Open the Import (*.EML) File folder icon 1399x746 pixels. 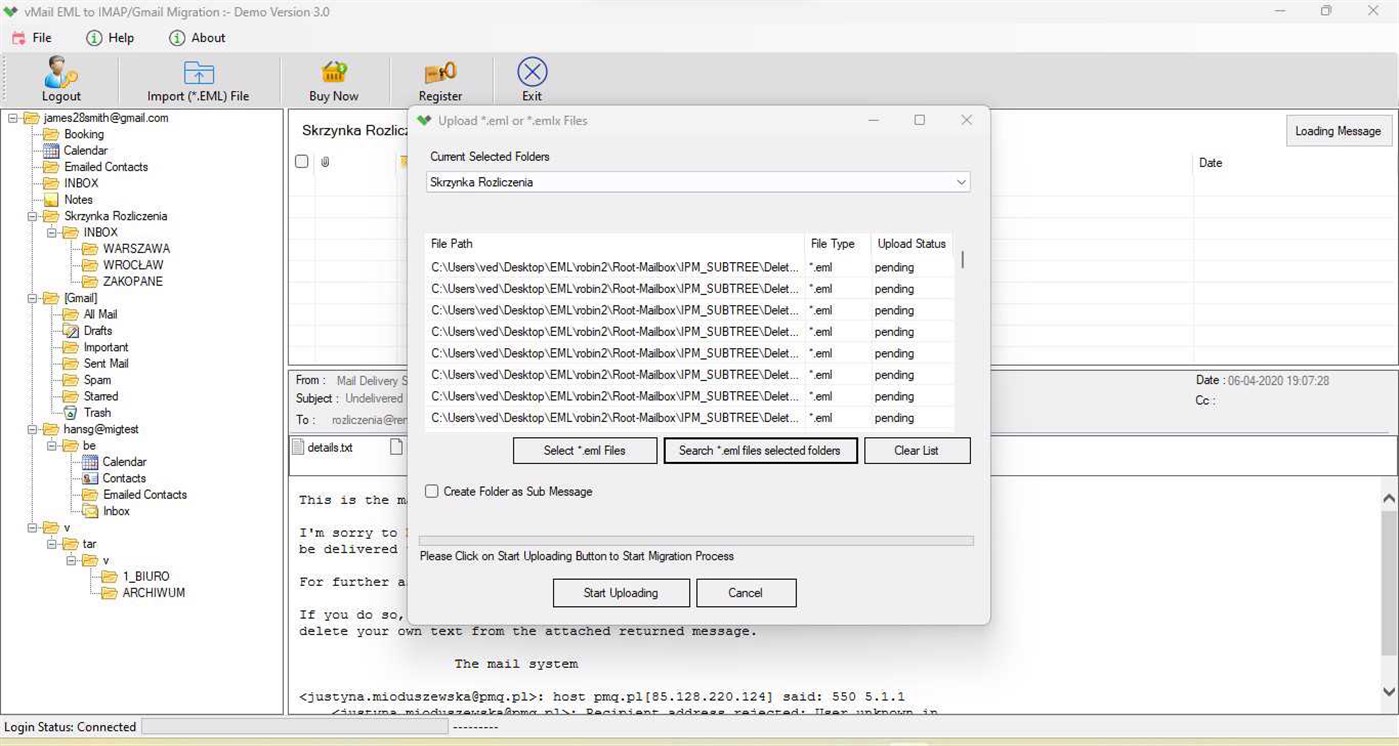199,71
